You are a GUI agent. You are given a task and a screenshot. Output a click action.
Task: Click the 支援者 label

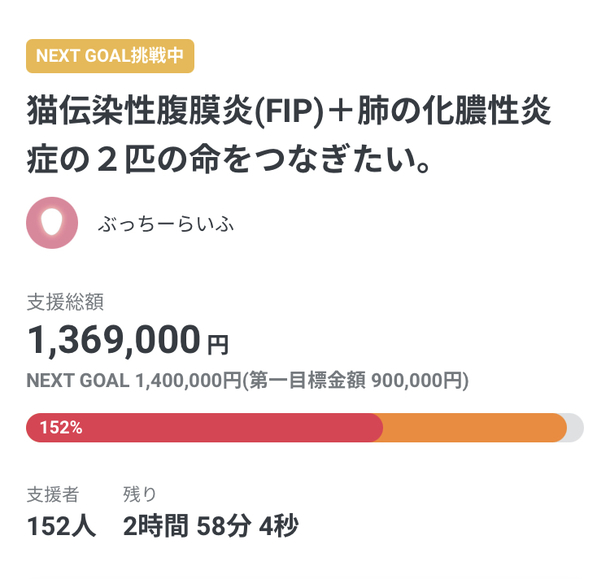pyautogui.click(x=53, y=493)
